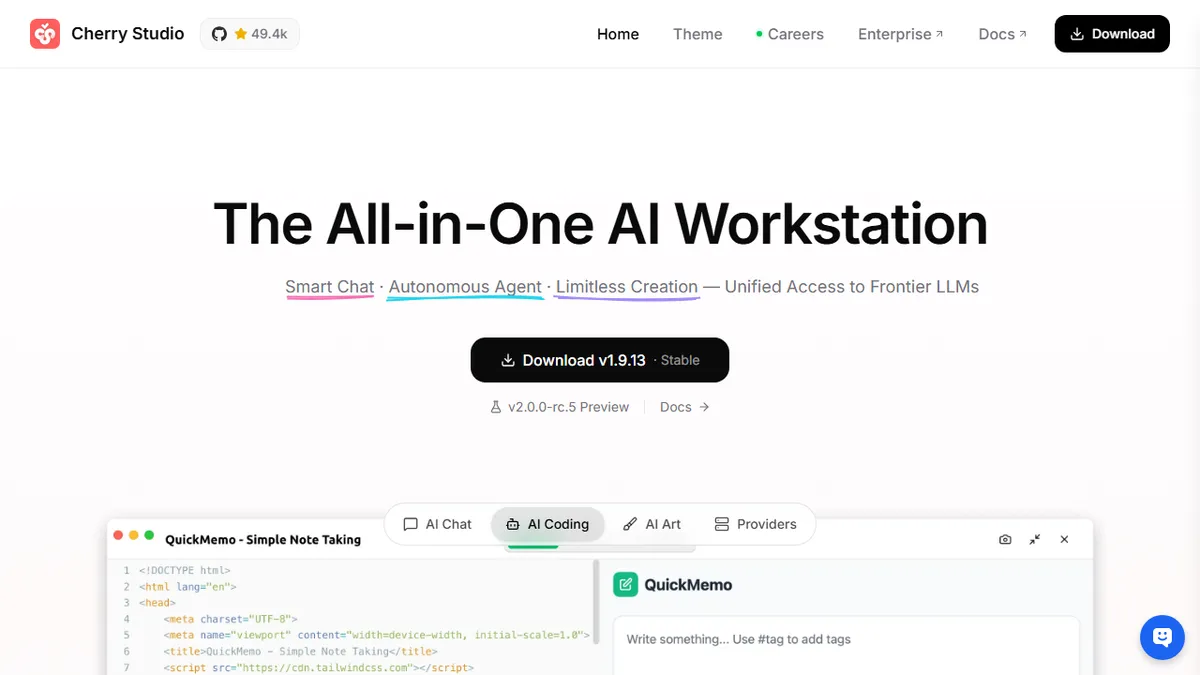This screenshot has height=675, width=1200.
Task: Click the Smart Chat underlined text
Action: (330, 287)
